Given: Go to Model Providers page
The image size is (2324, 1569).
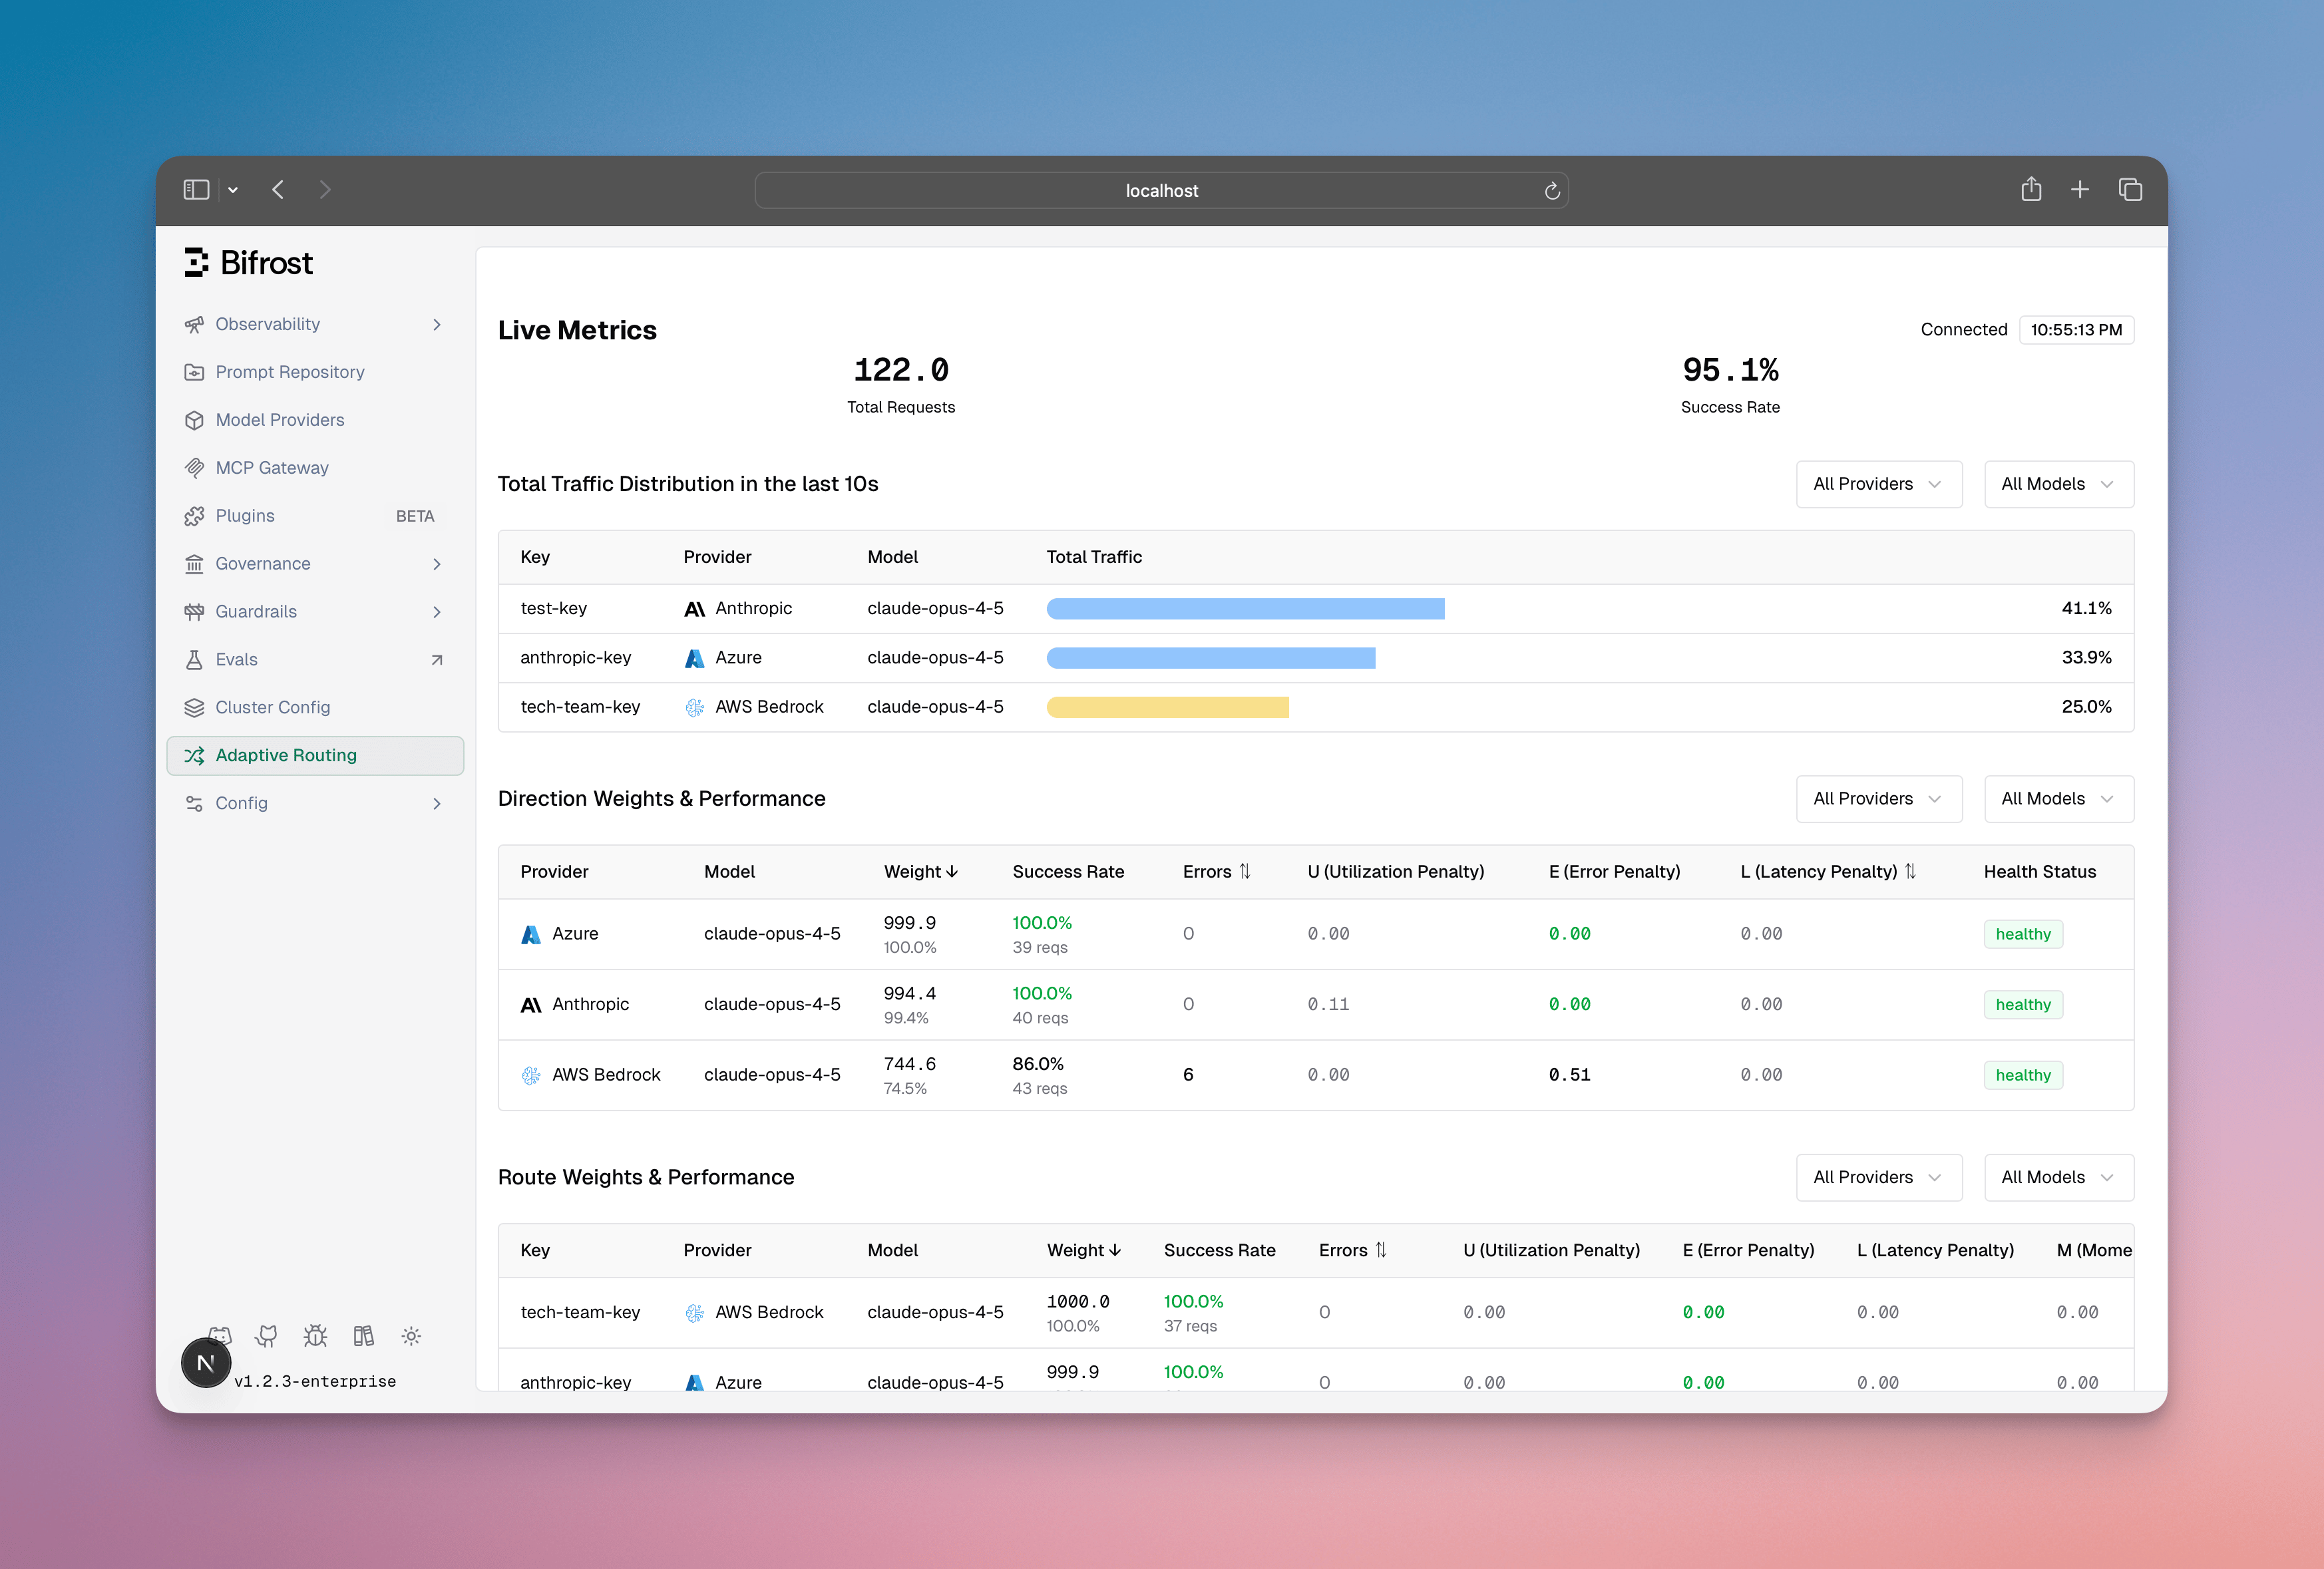Looking at the screenshot, I should (315, 420).
